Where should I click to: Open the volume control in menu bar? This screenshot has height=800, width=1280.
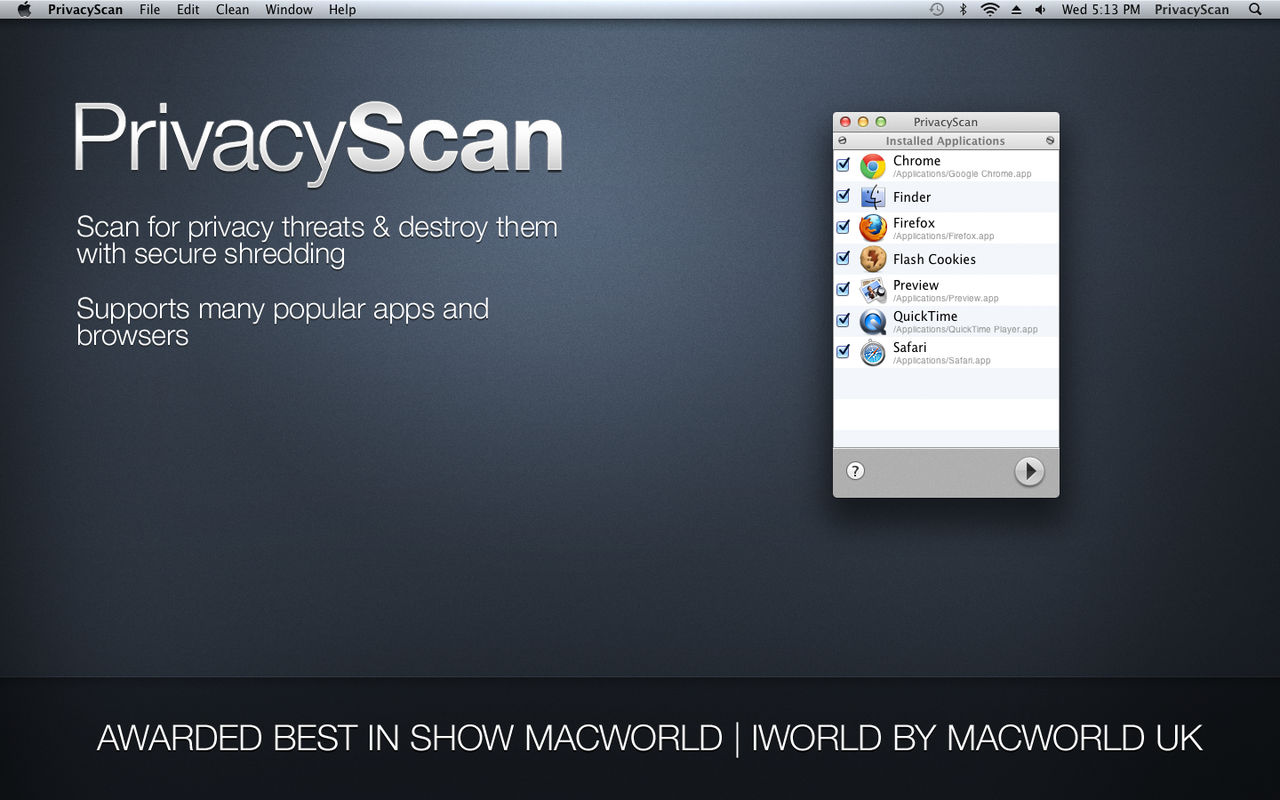coord(1040,9)
